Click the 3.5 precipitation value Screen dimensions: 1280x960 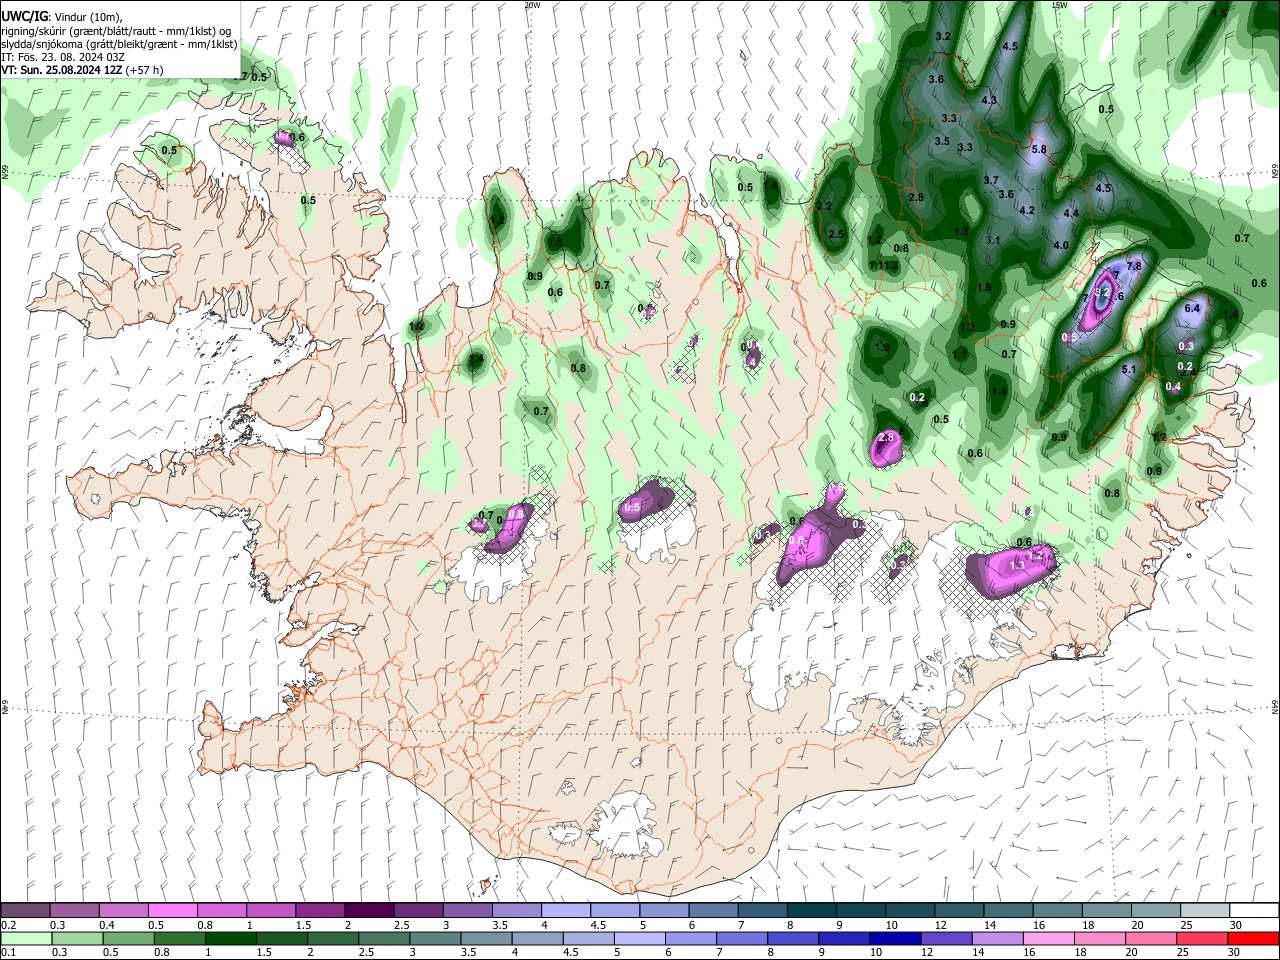coord(942,141)
